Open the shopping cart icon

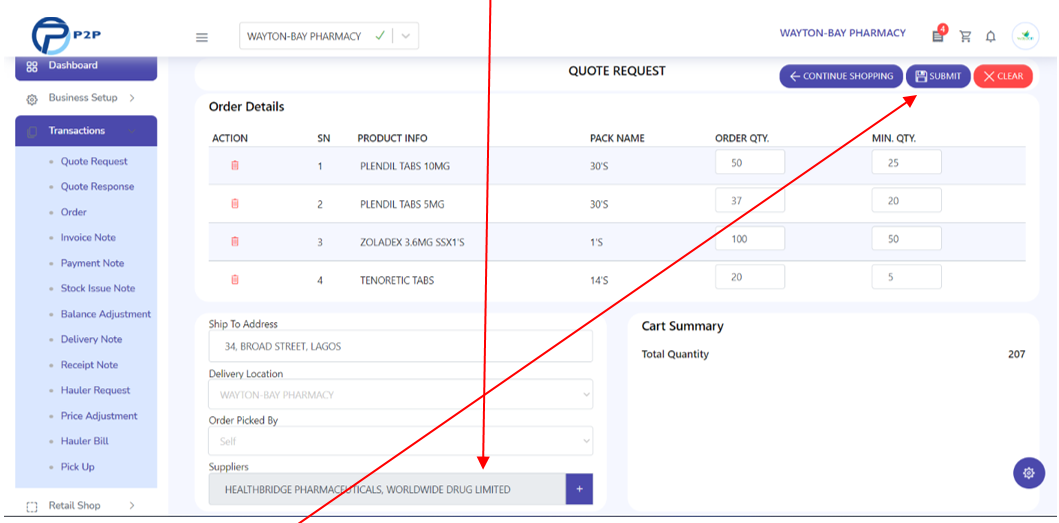click(x=966, y=36)
